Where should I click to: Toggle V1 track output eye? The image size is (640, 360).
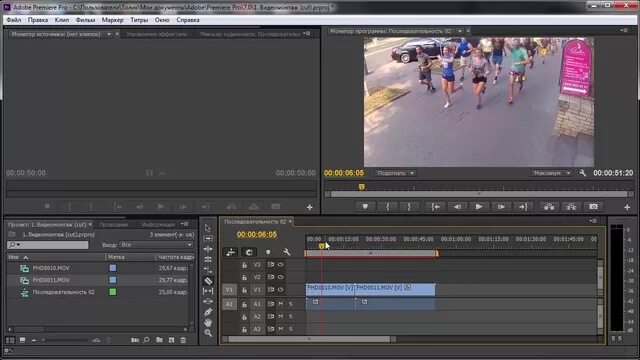(x=281, y=289)
